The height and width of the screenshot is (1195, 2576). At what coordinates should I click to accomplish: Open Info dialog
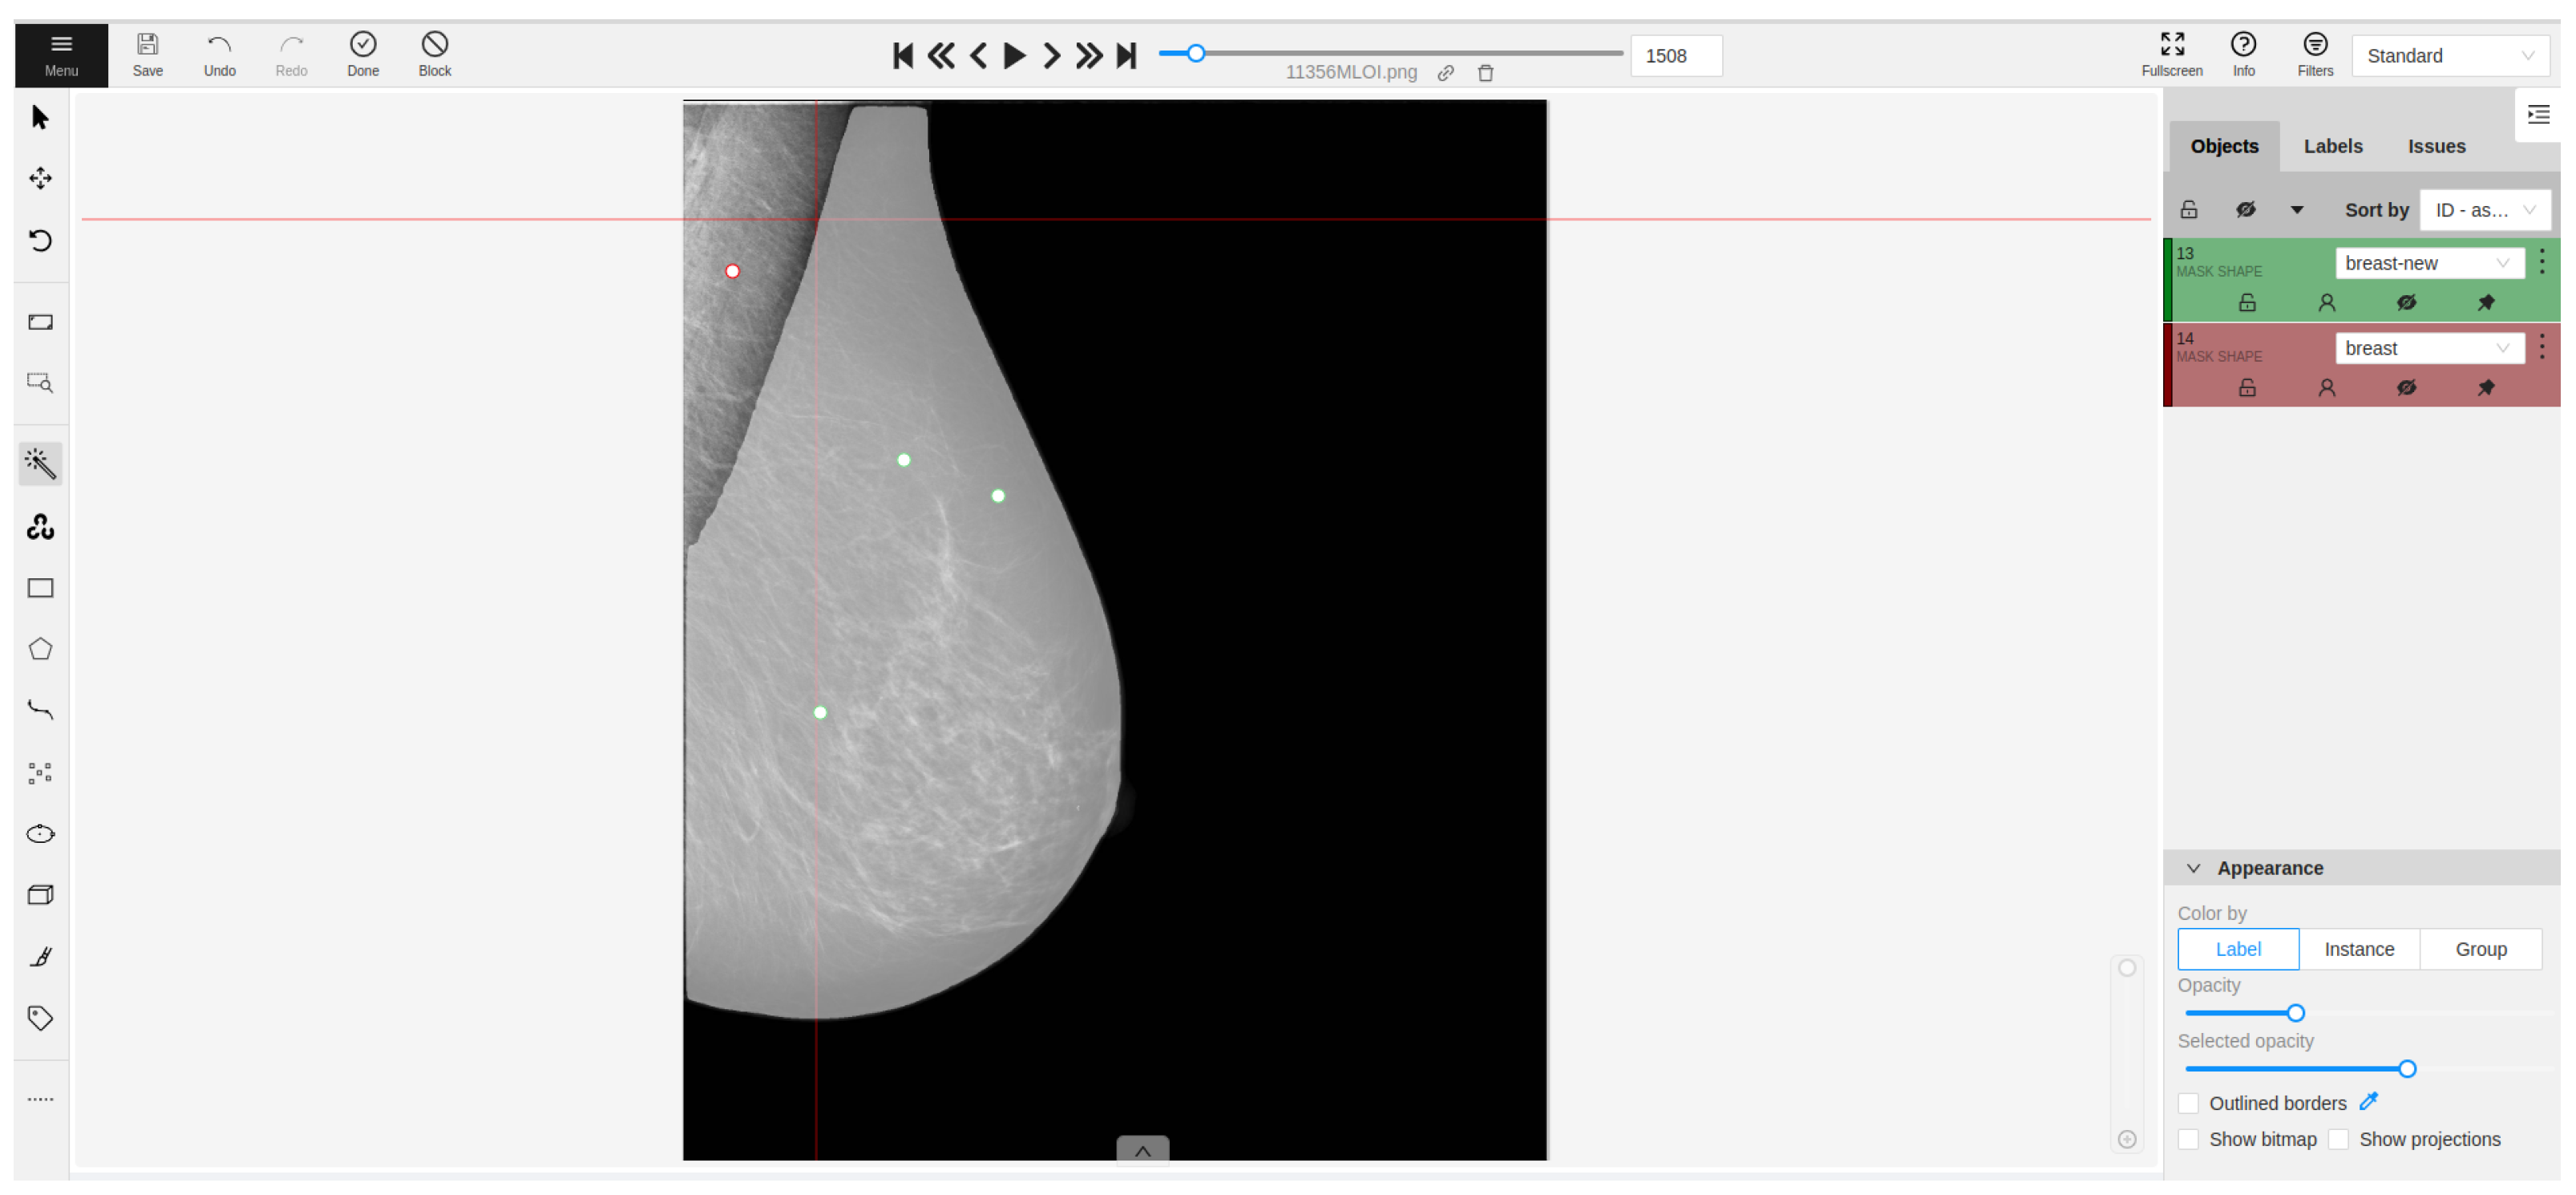[2244, 55]
